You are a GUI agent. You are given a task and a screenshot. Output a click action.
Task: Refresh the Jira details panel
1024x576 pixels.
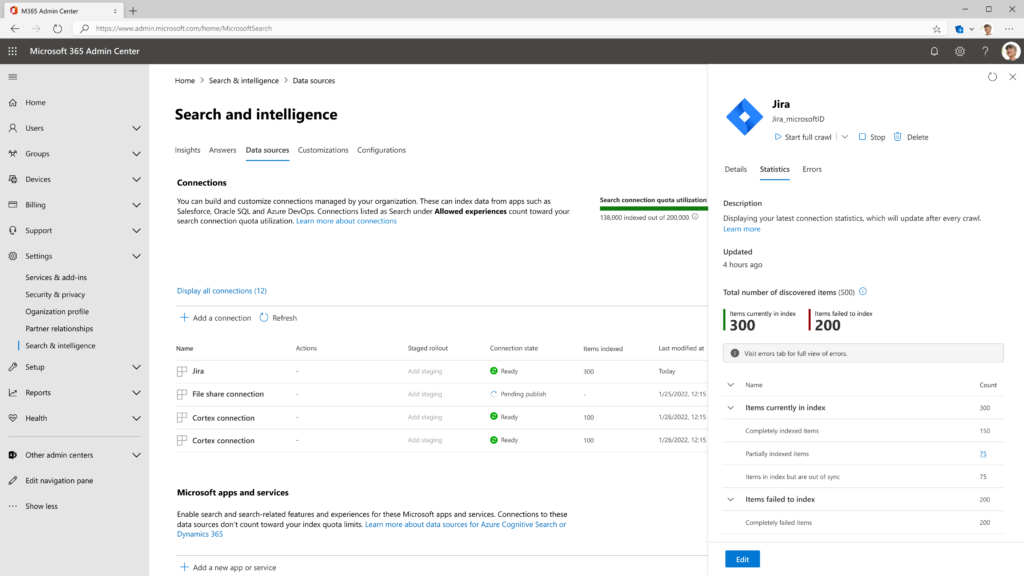coord(994,77)
